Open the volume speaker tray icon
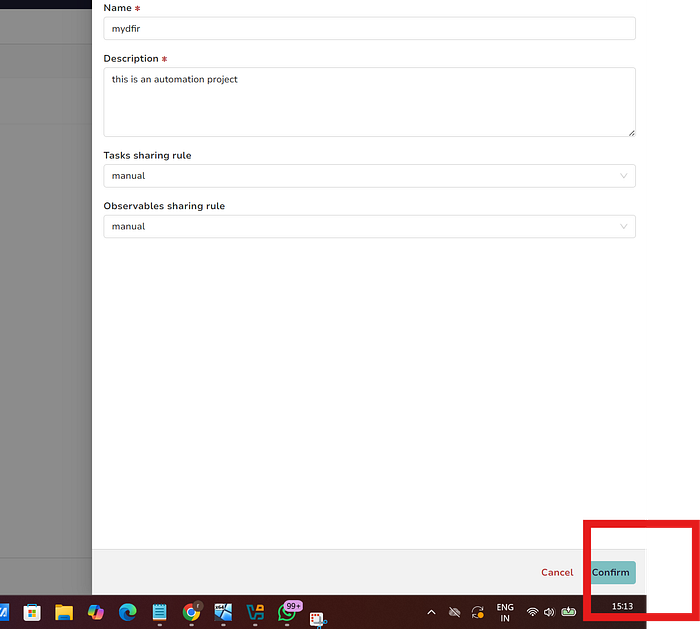The width and height of the screenshot is (700, 629). (x=549, y=612)
